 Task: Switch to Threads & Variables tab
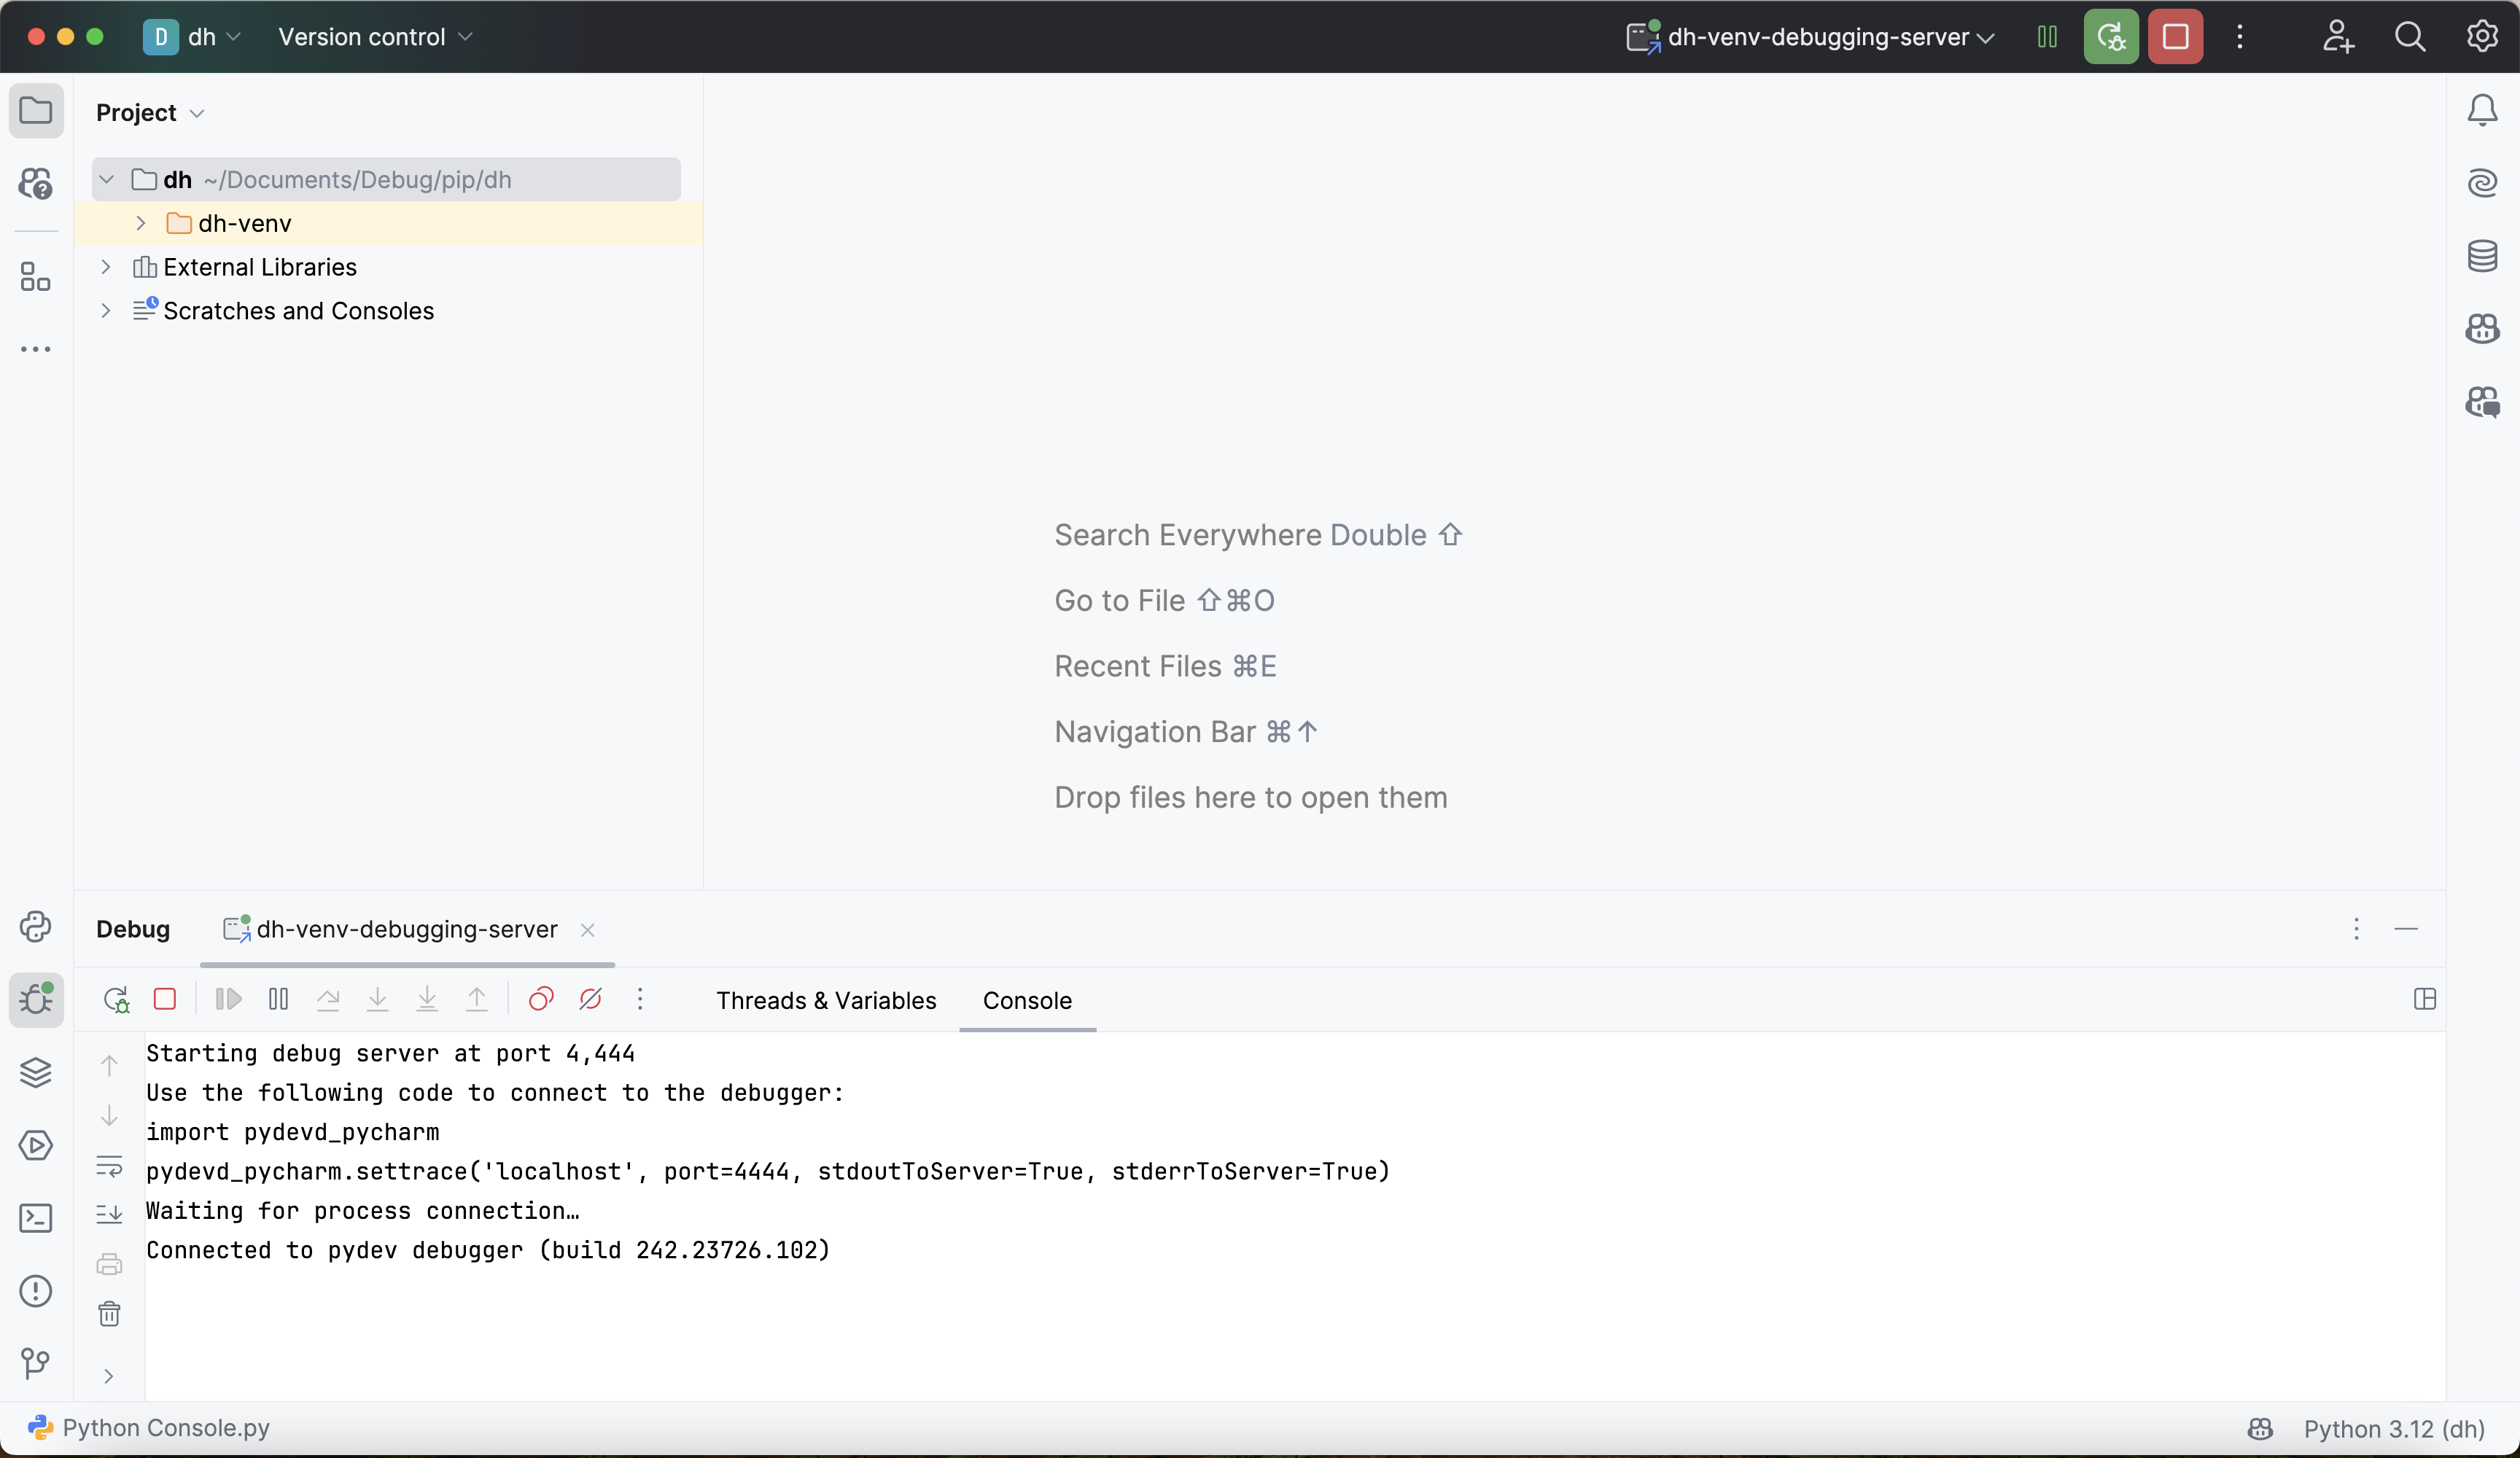pos(826,1001)
